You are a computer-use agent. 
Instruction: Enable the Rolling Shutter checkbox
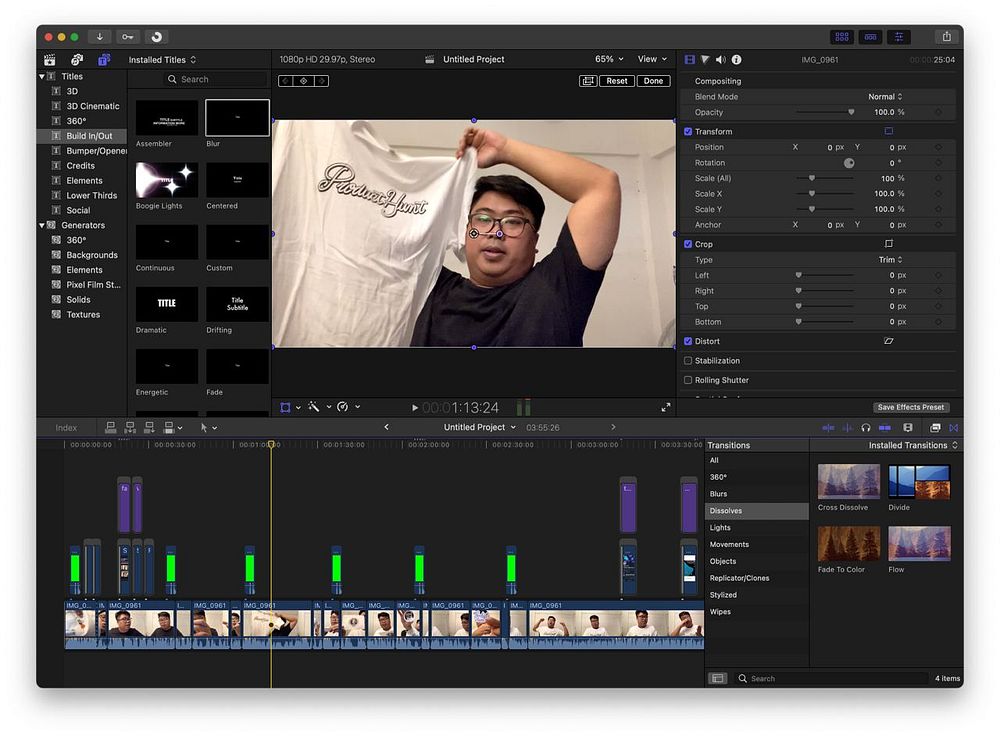tap(688, 380)
